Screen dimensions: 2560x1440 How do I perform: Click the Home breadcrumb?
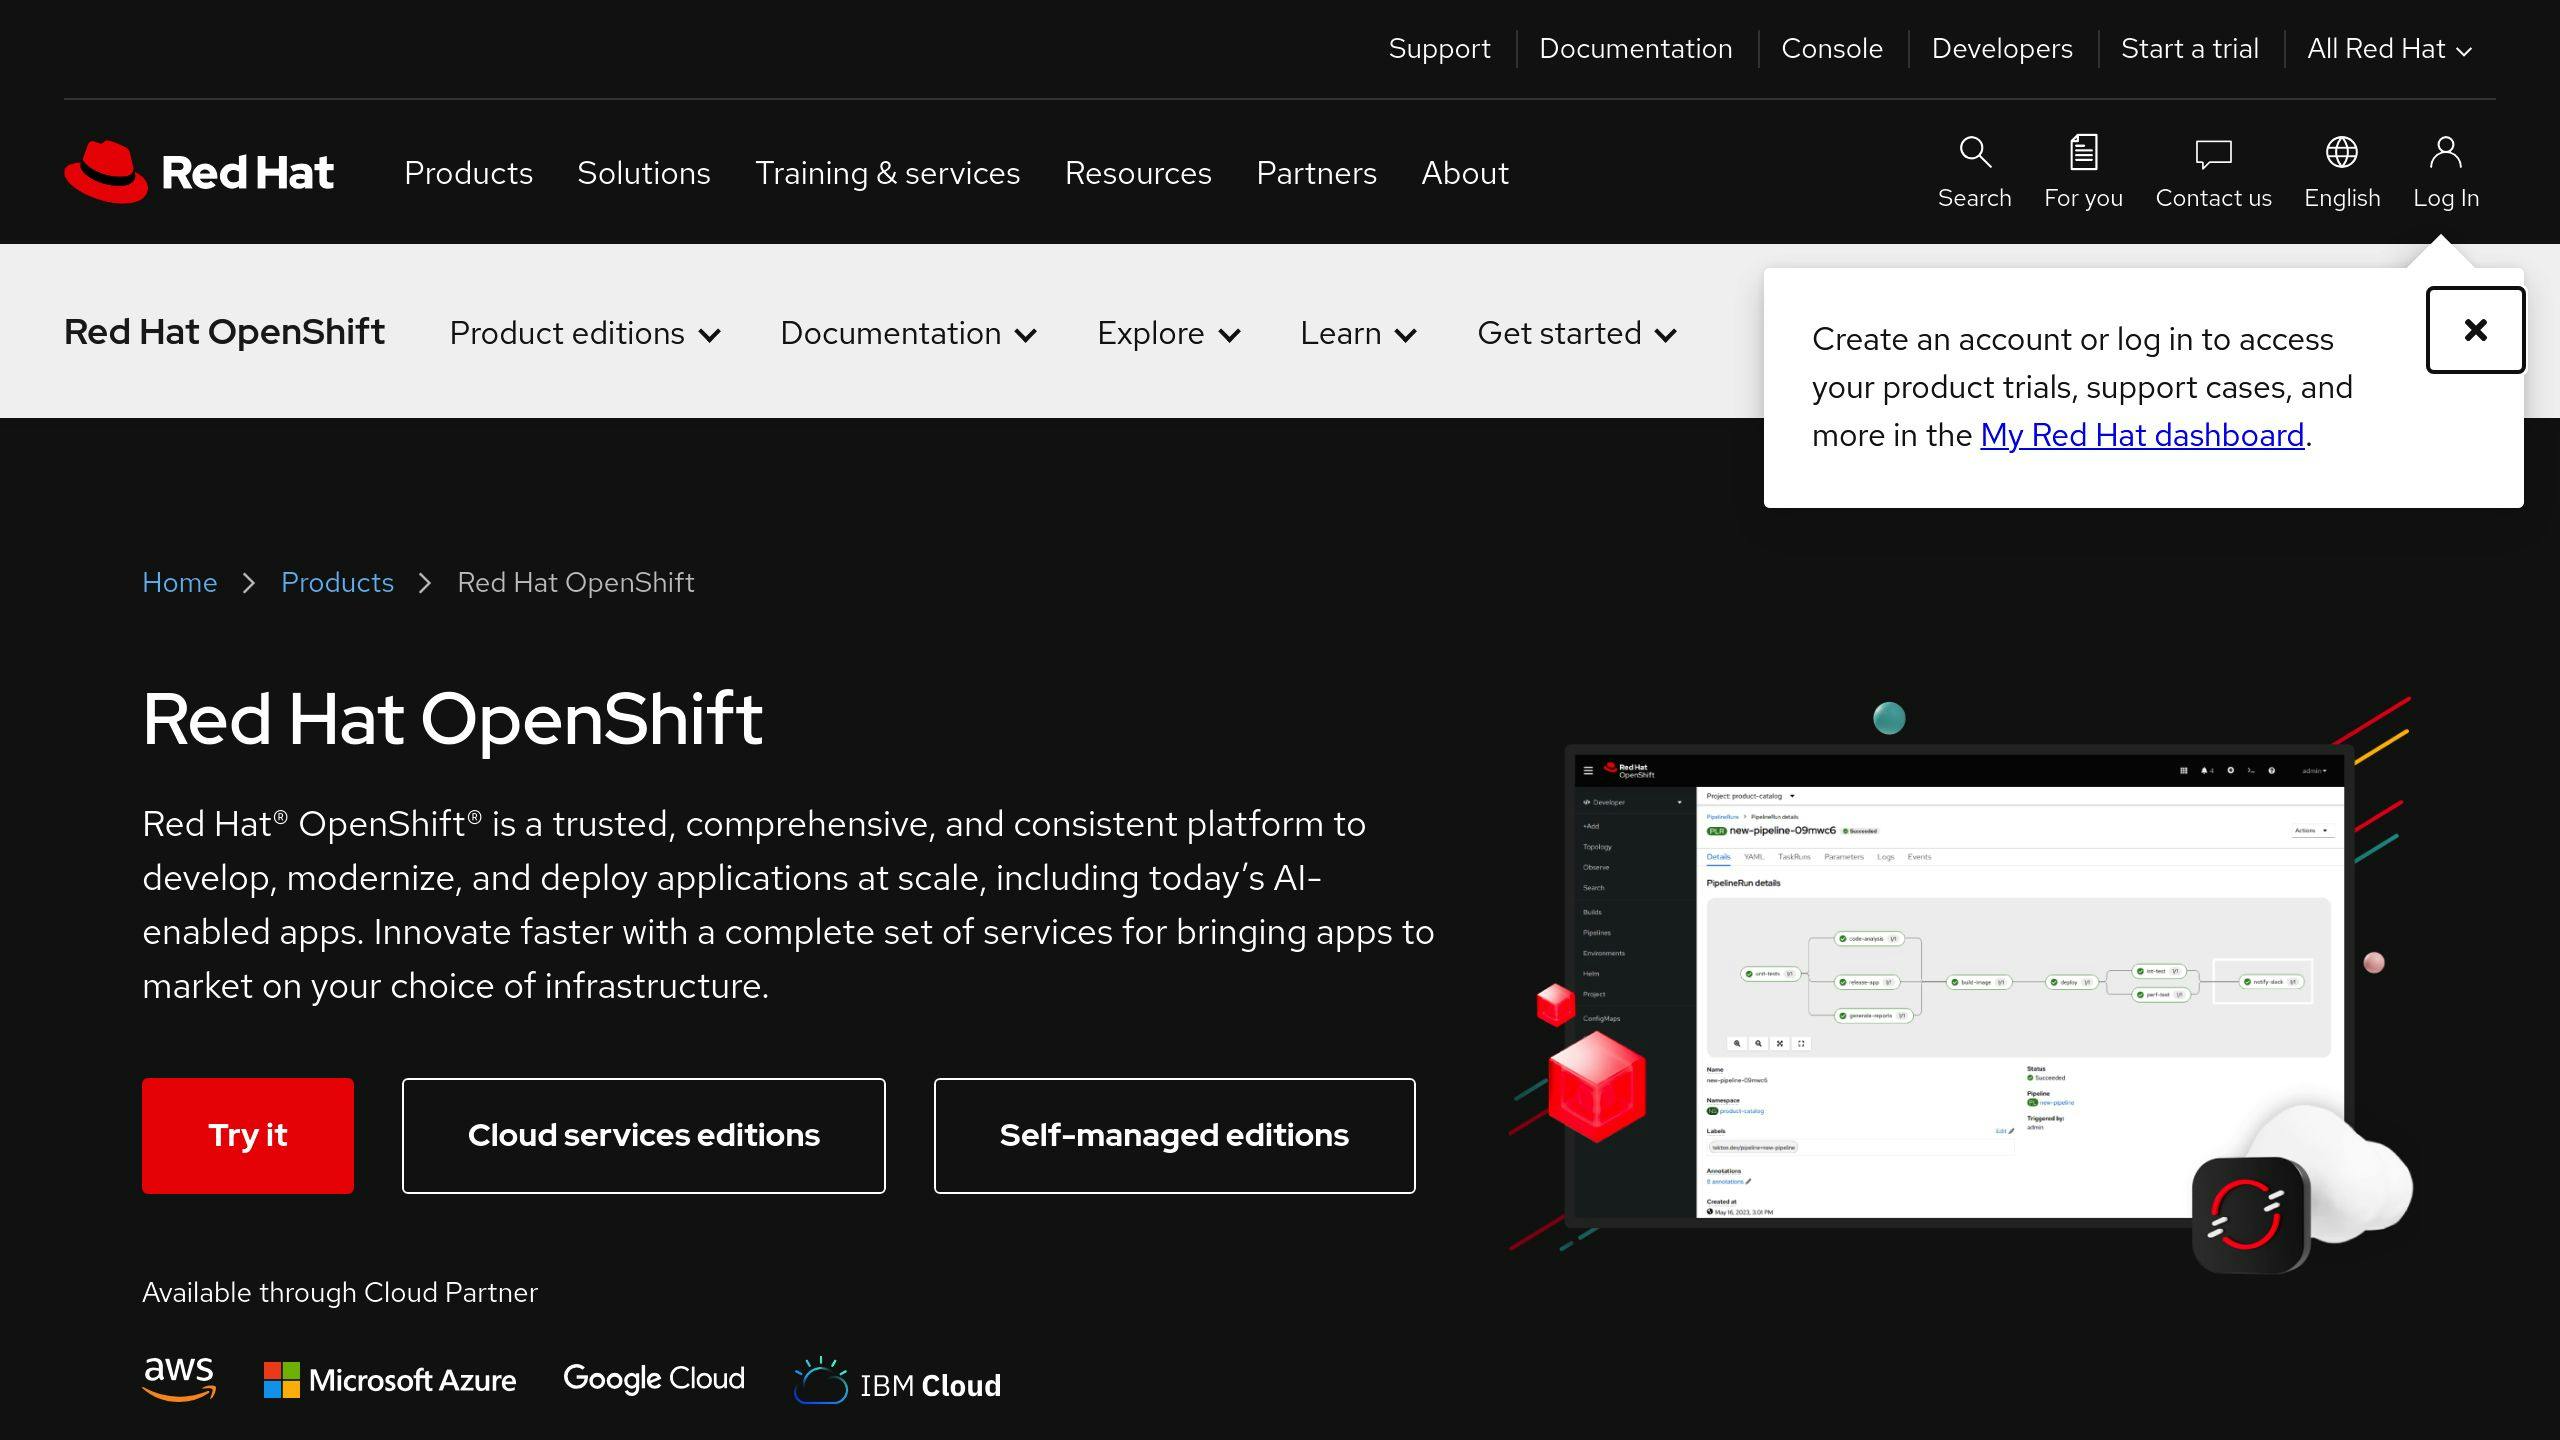coord(179,582)
